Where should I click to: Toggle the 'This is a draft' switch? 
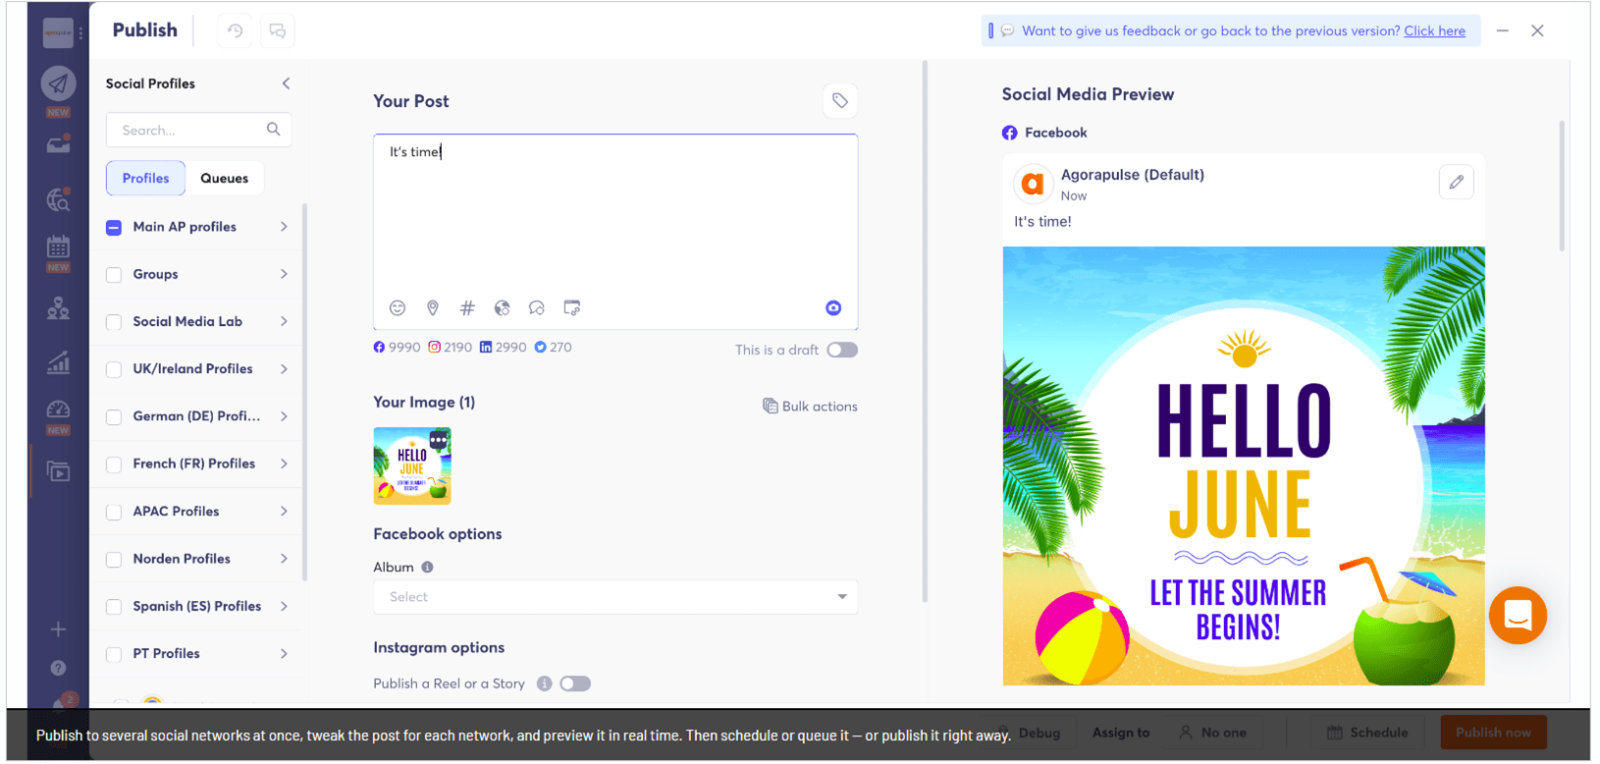click(x=842, y=350)
